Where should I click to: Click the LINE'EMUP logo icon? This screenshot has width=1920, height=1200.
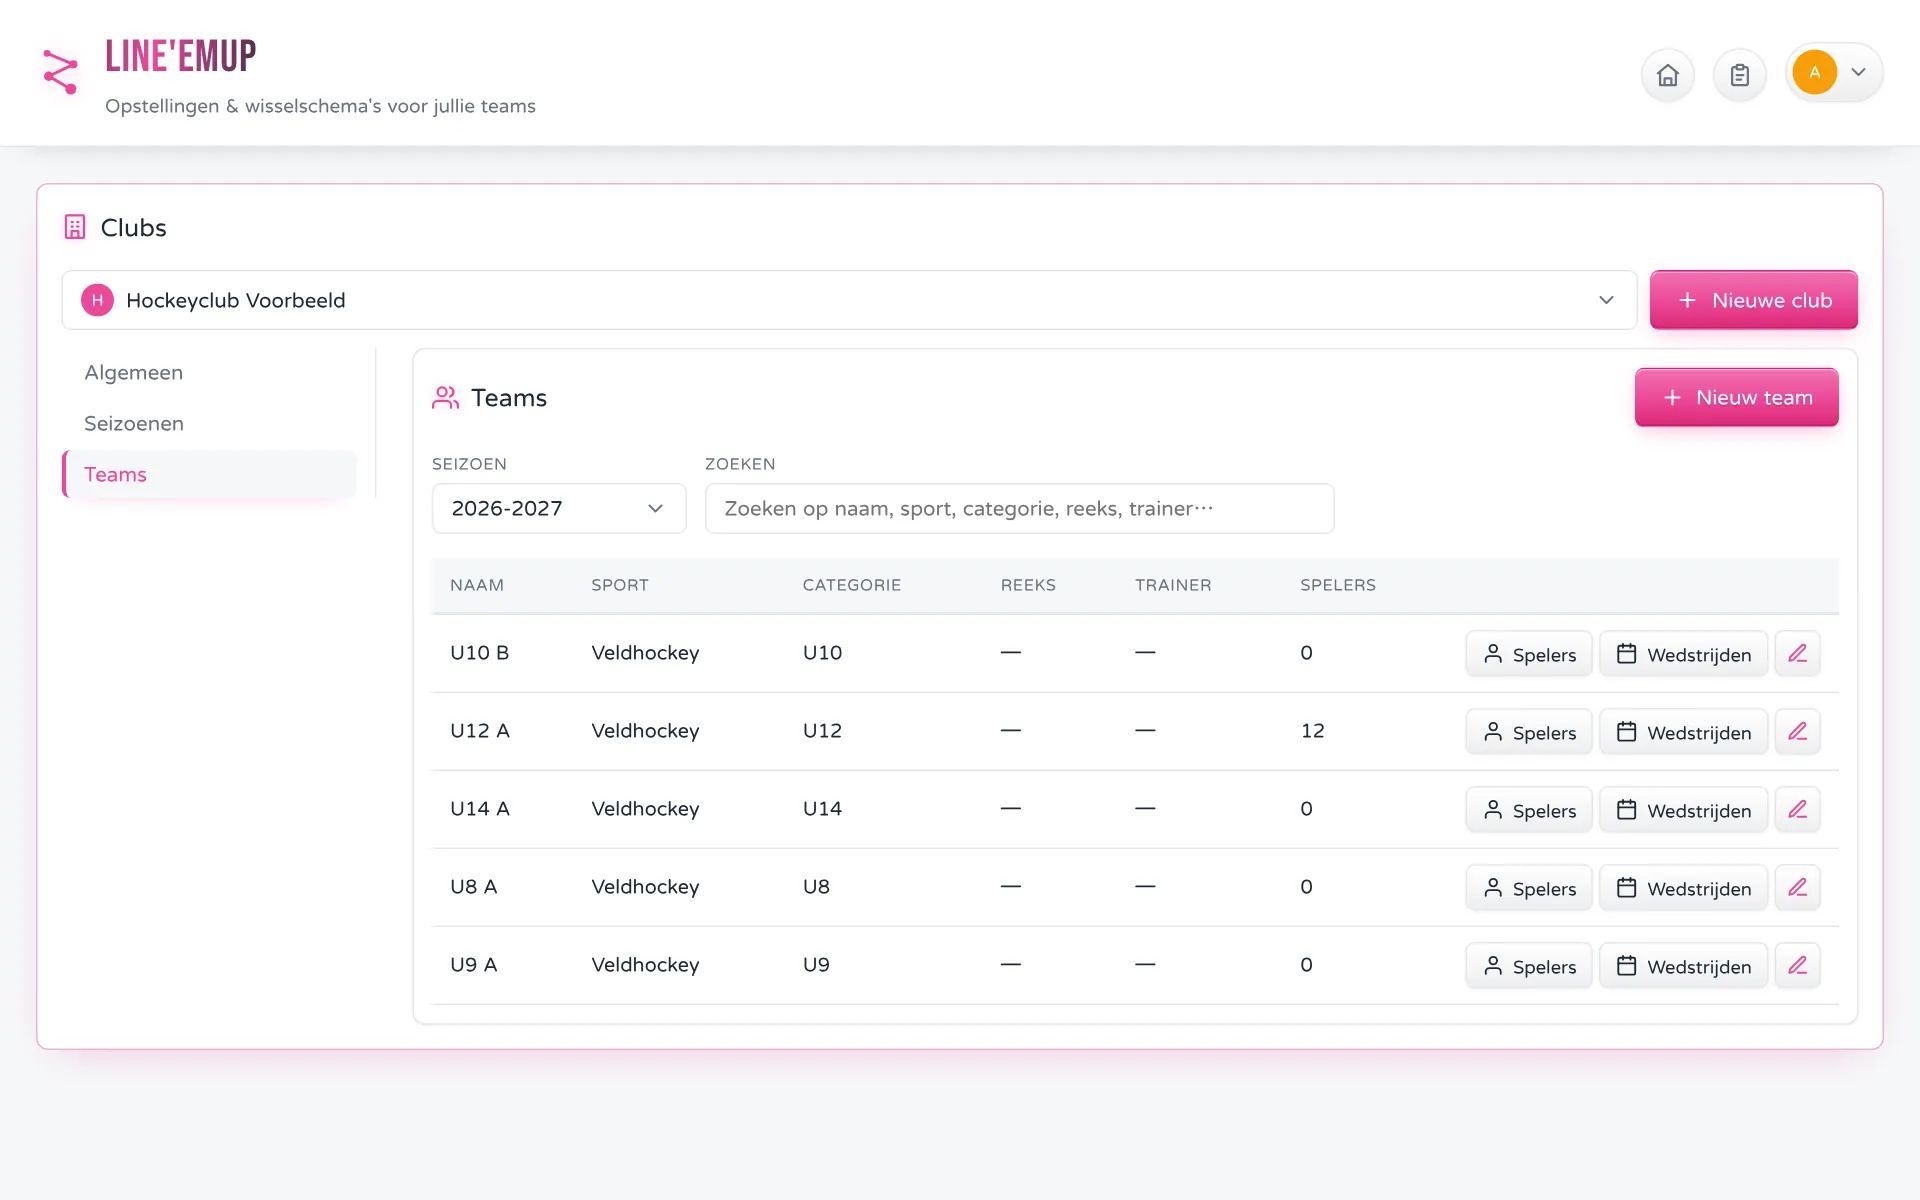(x=60, y=72)
